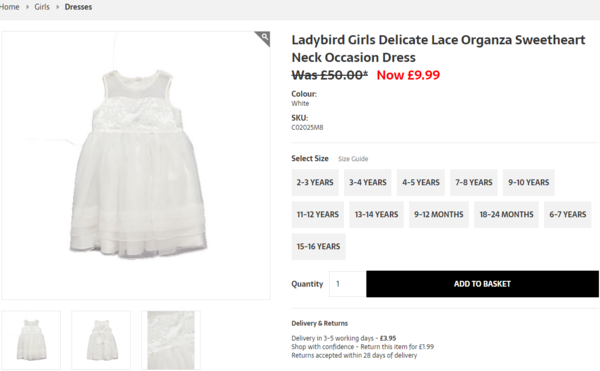Go to Girls in the breadcrumb

tap(42, 7)
